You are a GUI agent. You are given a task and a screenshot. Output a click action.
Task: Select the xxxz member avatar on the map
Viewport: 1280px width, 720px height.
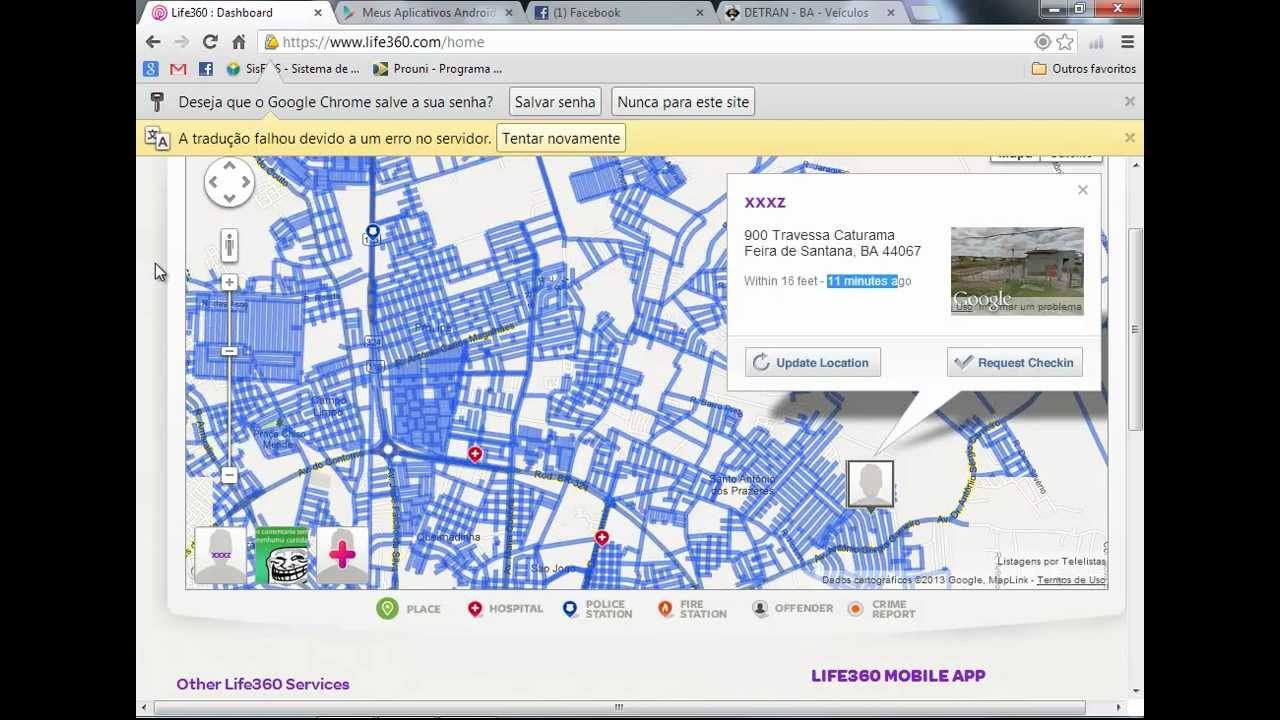click(870, 485)
